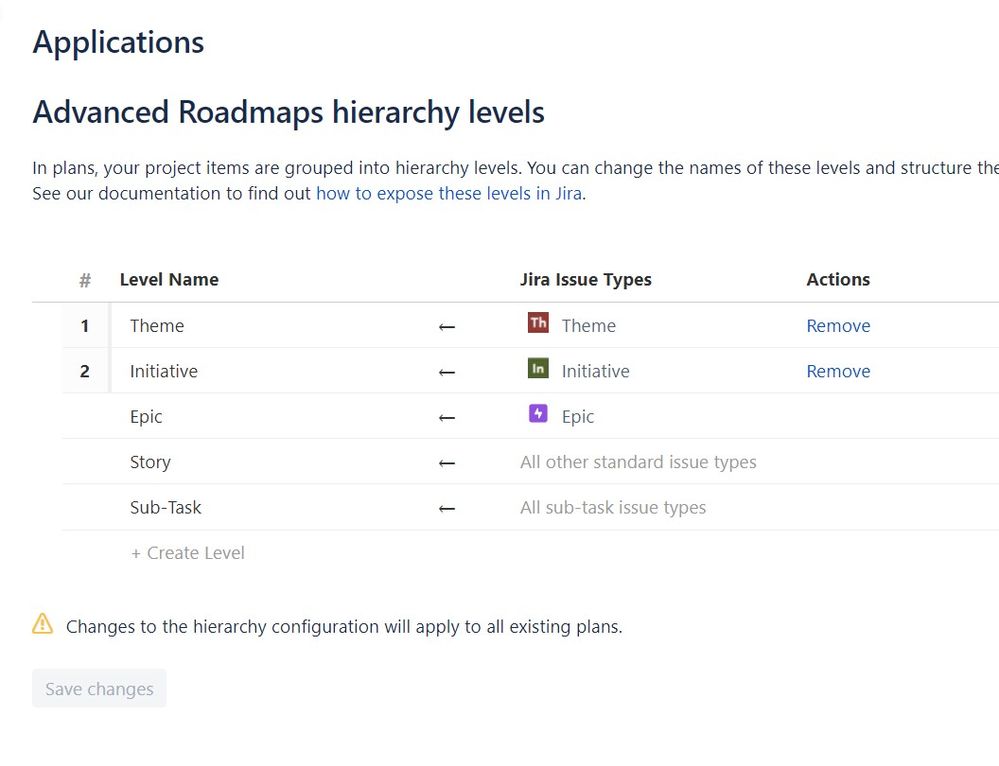Click the Level Name column header

[169, 279]
